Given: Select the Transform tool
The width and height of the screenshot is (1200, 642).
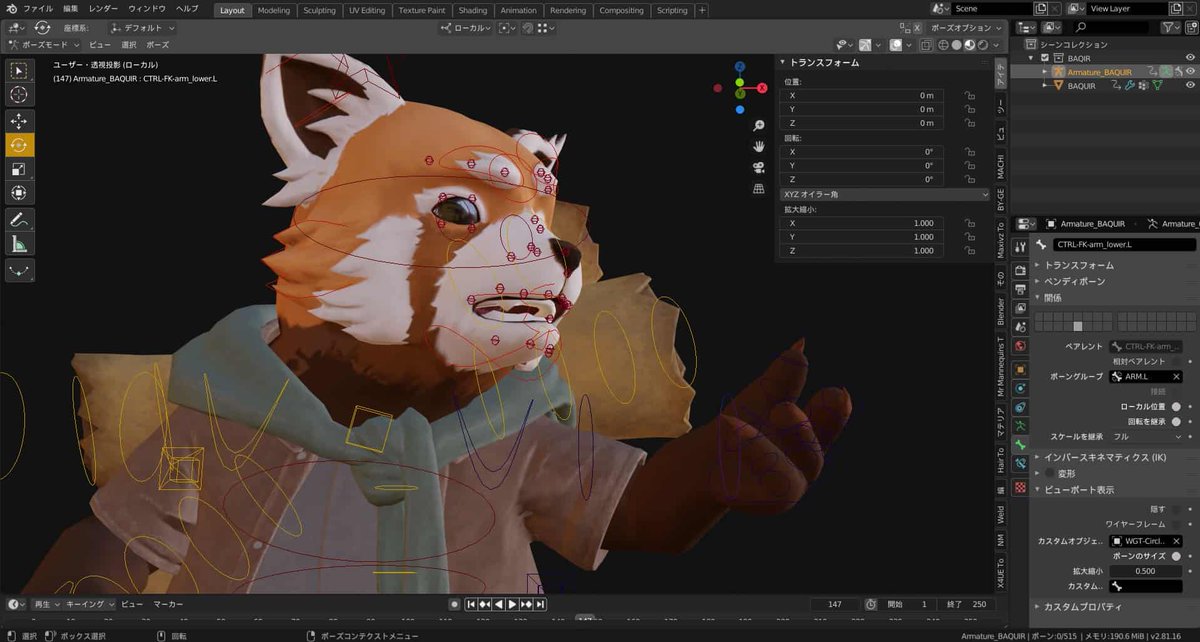Looking at the screenshot, I should [19, 193].
